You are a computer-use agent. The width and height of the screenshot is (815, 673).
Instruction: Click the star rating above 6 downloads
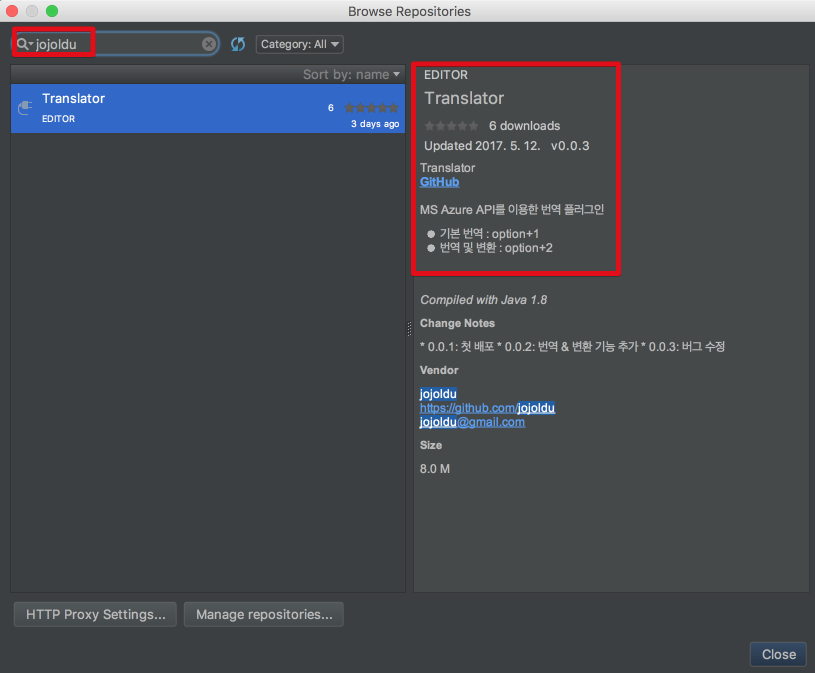click(x=451, y=126)
